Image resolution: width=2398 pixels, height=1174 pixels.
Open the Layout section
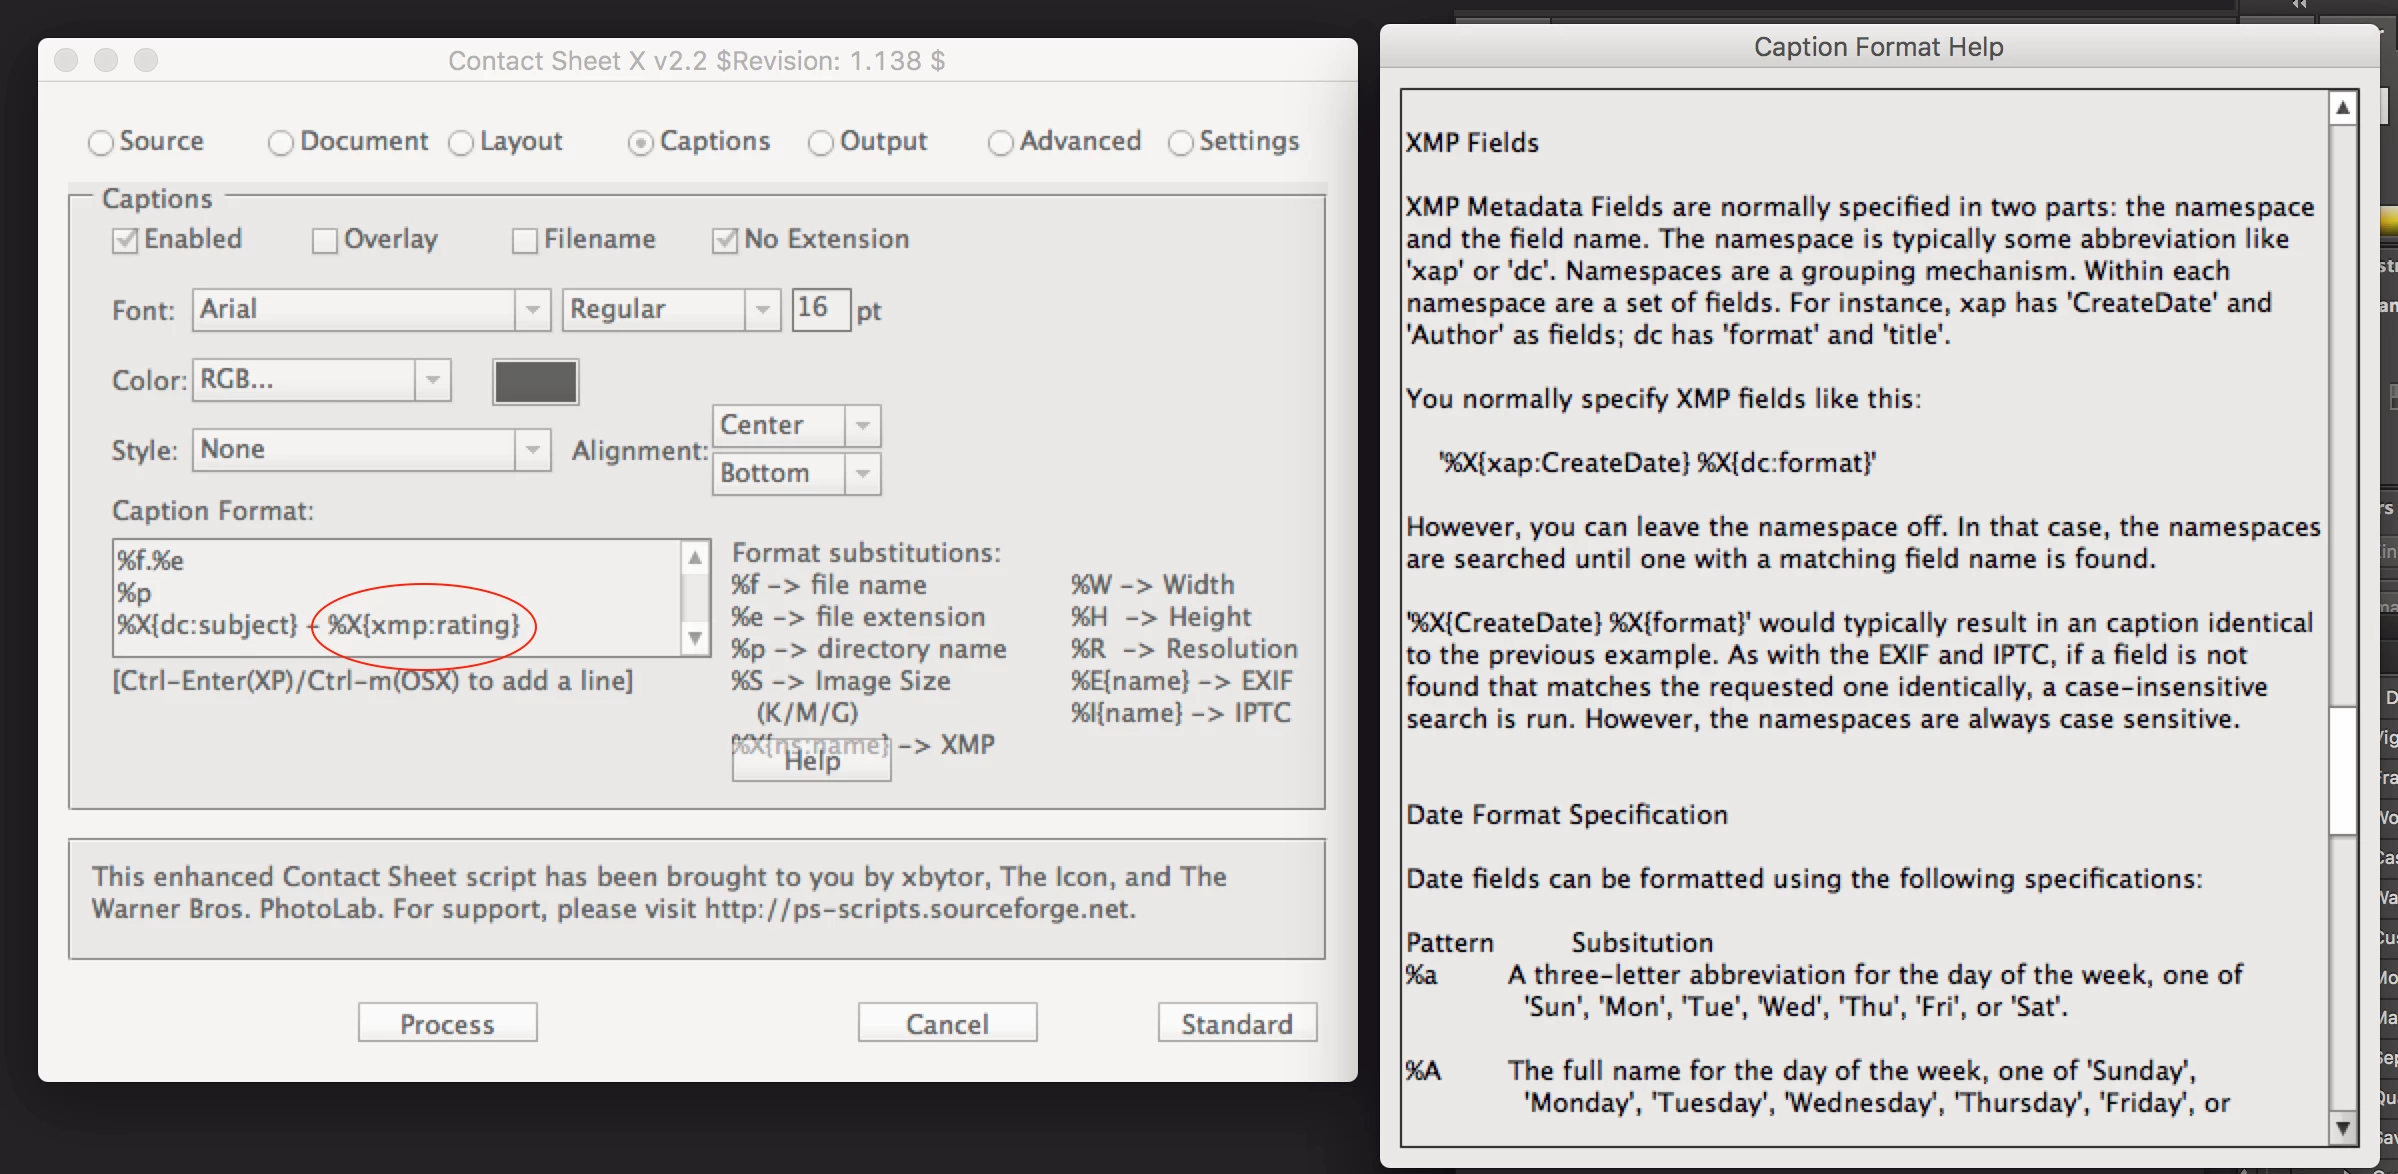pyautogui.click(x=461, y=143)
